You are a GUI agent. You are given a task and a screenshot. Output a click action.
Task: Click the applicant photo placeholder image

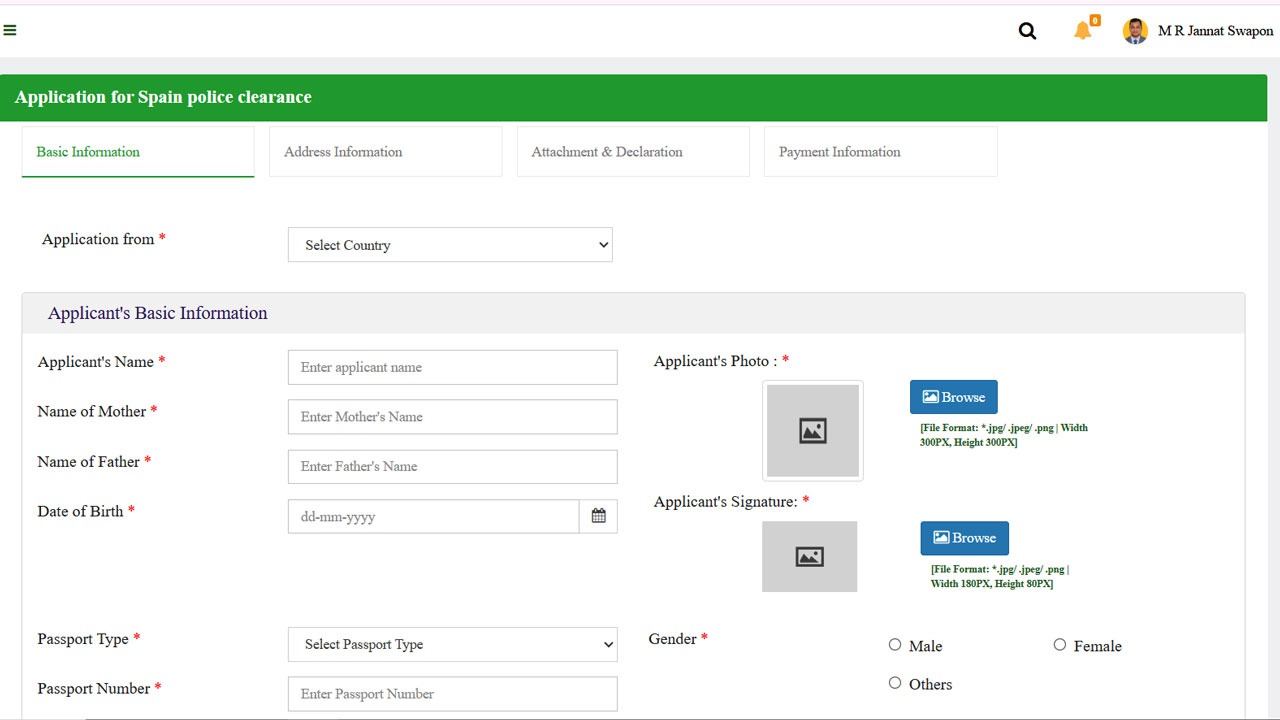tap(812, 431)
